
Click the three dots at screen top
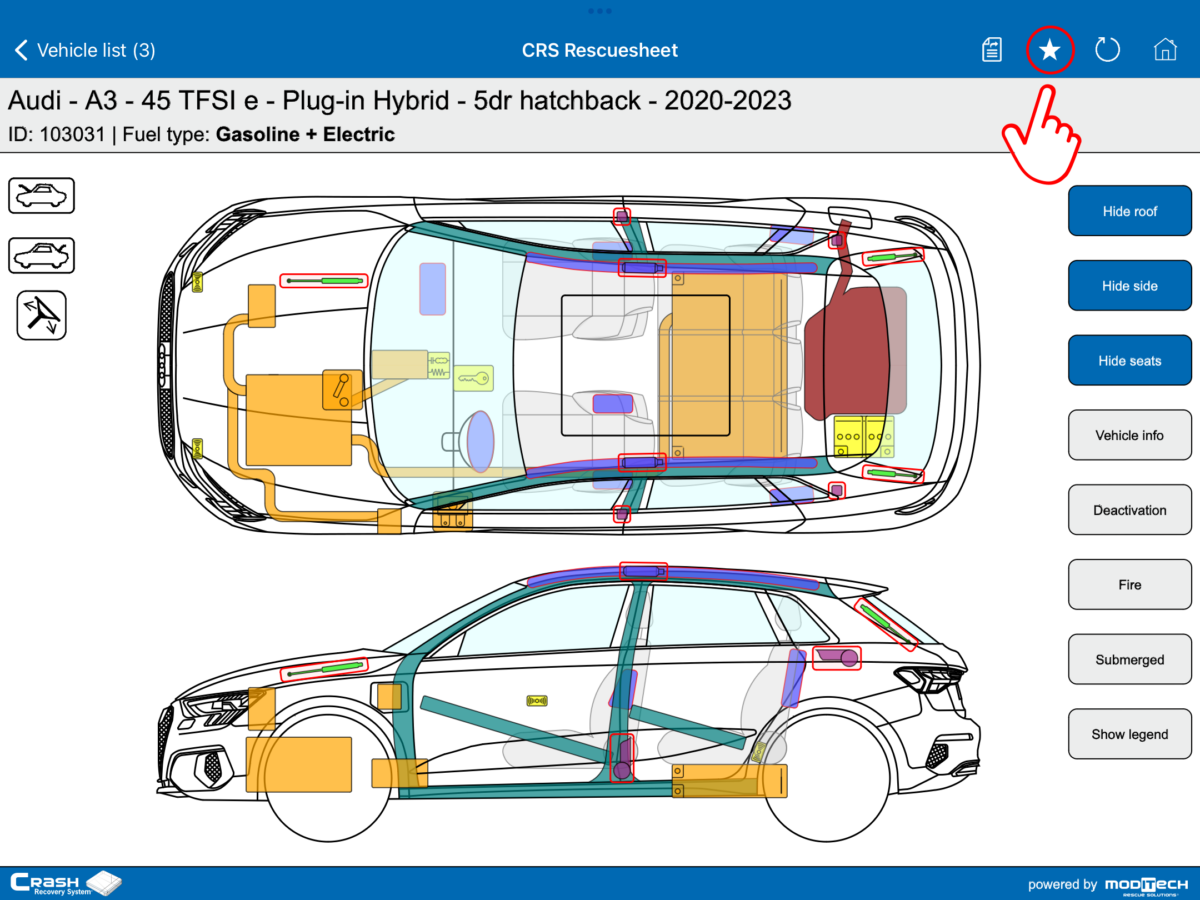pos(600,11)
